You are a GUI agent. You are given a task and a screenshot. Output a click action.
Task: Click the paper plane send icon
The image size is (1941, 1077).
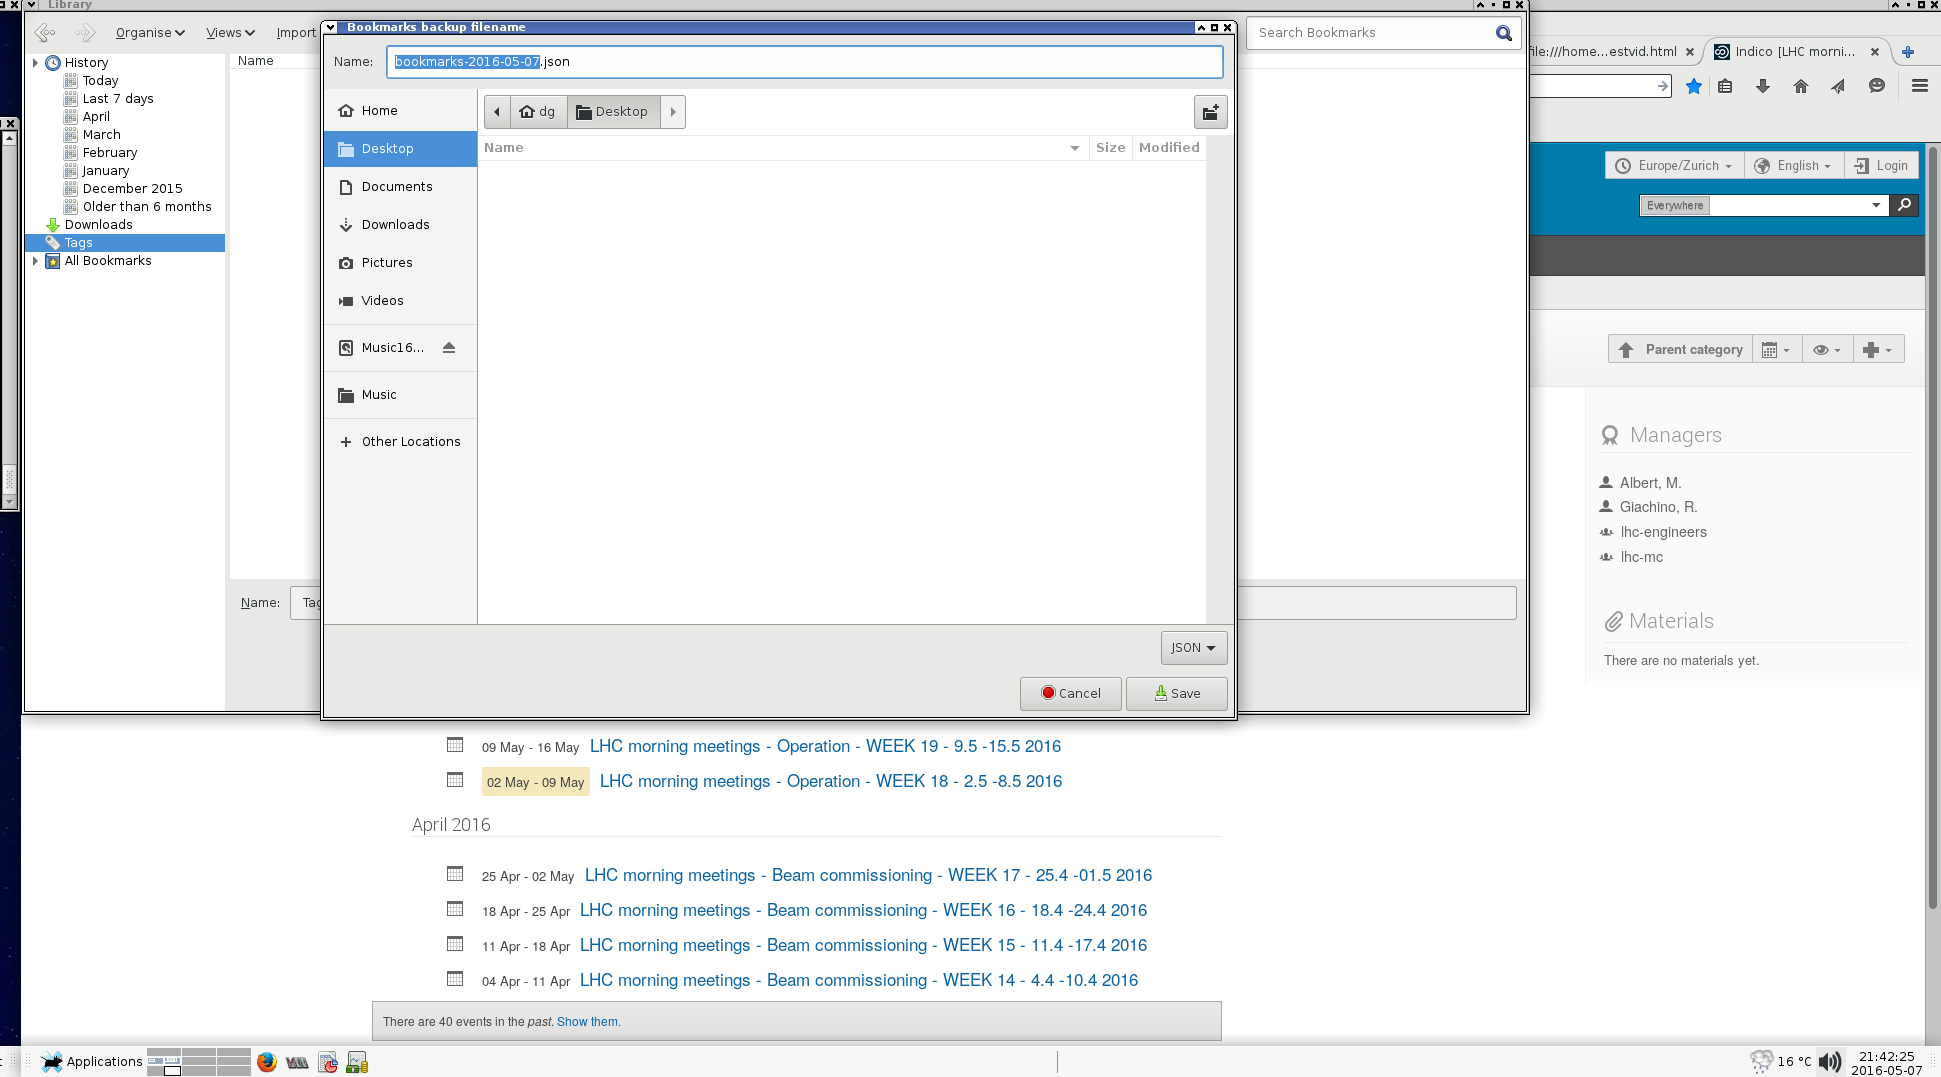point(1839,86)
